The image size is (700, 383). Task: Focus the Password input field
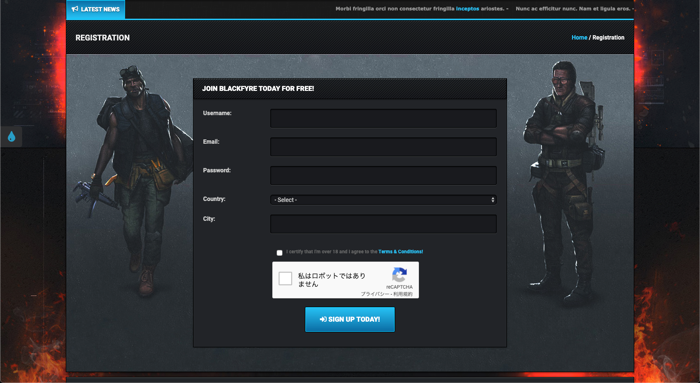383,175
